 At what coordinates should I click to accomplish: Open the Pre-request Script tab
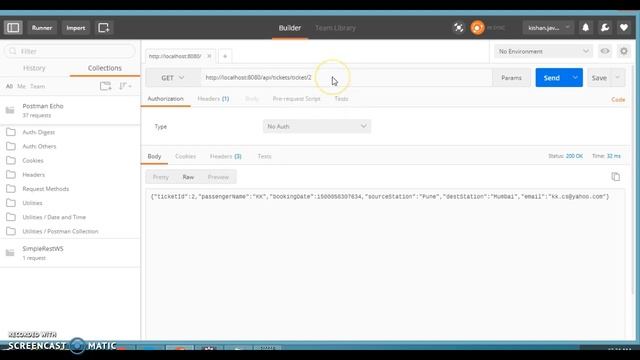pos(296,99)
